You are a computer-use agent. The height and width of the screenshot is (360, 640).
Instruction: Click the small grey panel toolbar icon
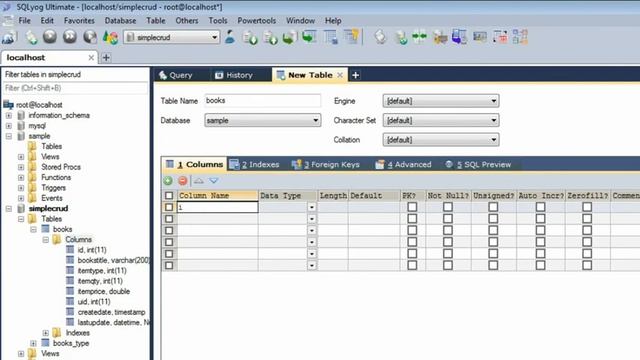pyautogui.click(x=480, y=37)
